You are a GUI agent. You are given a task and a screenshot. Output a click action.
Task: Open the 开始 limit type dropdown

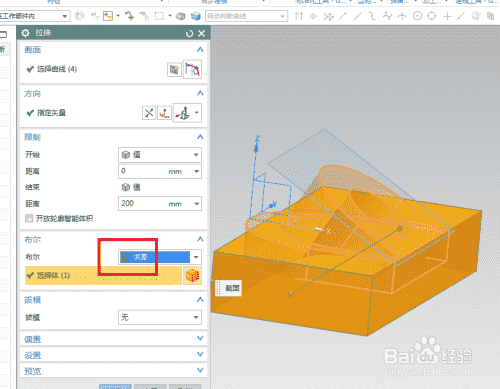click(x=160, y=155)
